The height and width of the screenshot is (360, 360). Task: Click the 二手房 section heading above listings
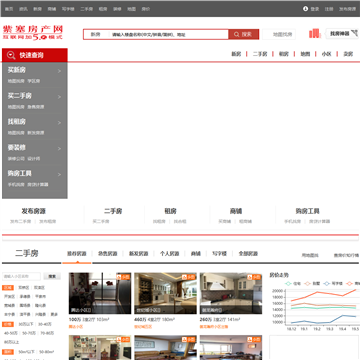pos(27,253)
